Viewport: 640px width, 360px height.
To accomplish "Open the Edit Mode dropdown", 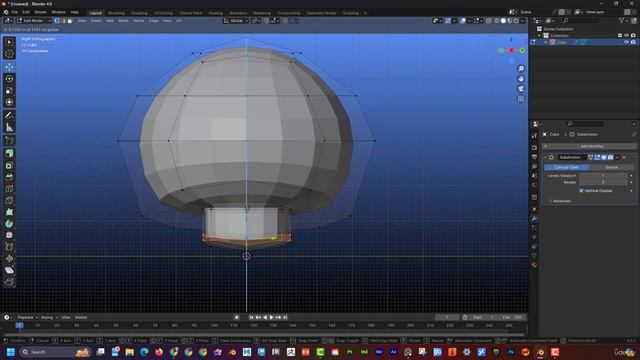I will click(x=33, y=20).
